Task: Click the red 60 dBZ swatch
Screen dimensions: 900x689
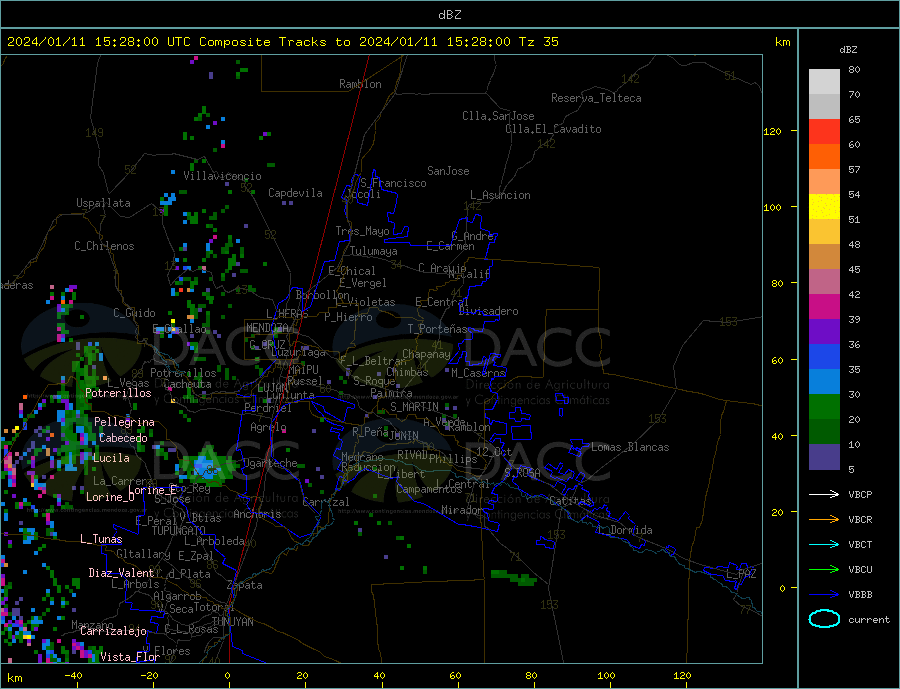Action: 824,131
